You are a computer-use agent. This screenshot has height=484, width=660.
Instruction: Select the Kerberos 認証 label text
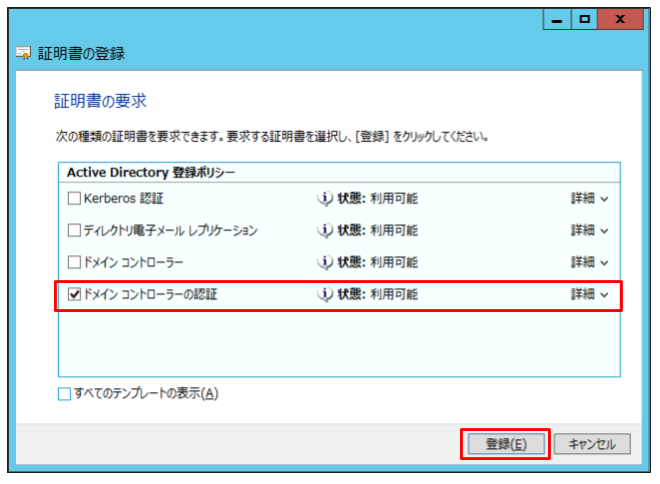pyautogui.click(x=124, y=198)
